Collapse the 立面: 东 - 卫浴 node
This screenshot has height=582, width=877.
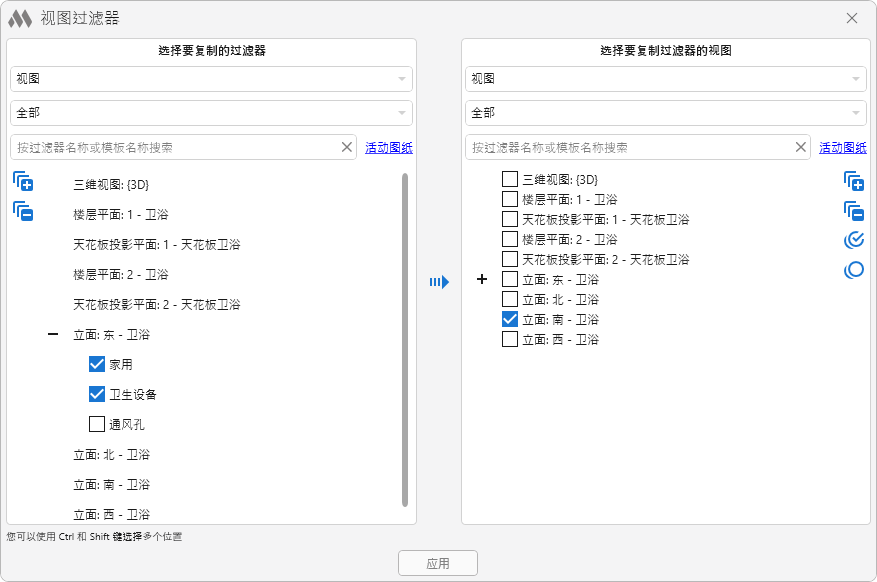click(53, 334)
